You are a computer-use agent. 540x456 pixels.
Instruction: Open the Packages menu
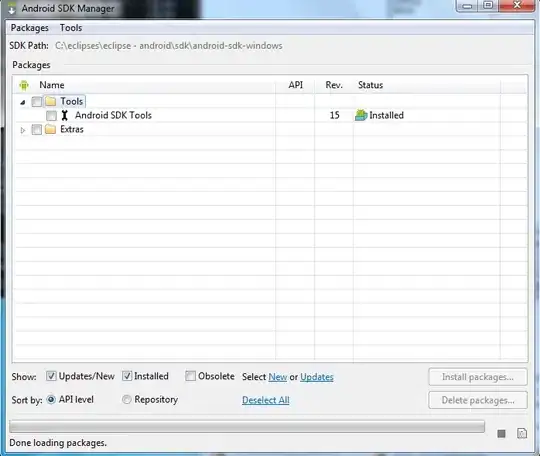[30, 28]
